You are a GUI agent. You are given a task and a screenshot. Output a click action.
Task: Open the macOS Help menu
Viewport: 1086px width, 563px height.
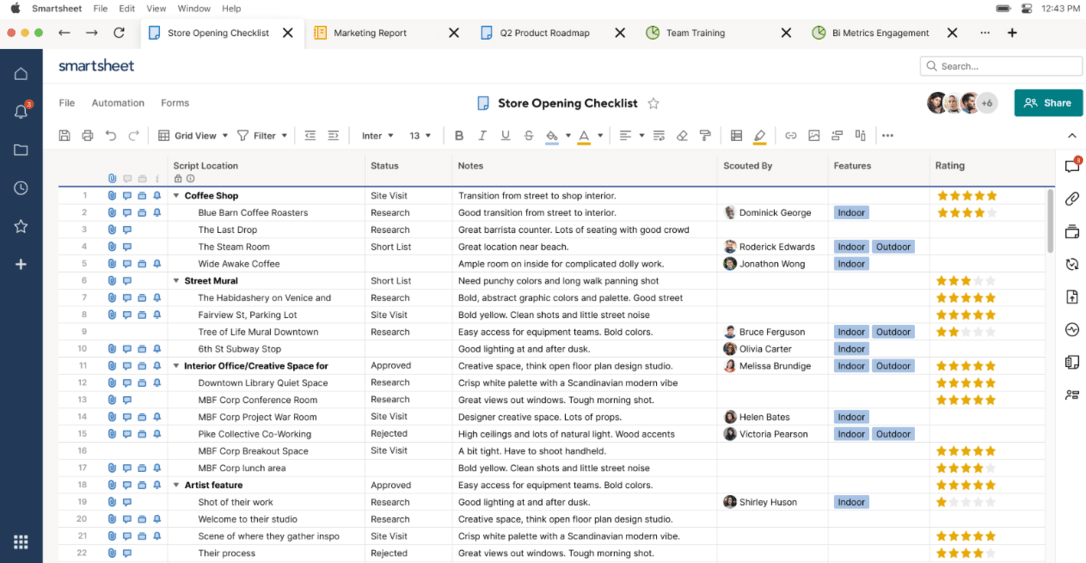(x=231, y=8)
